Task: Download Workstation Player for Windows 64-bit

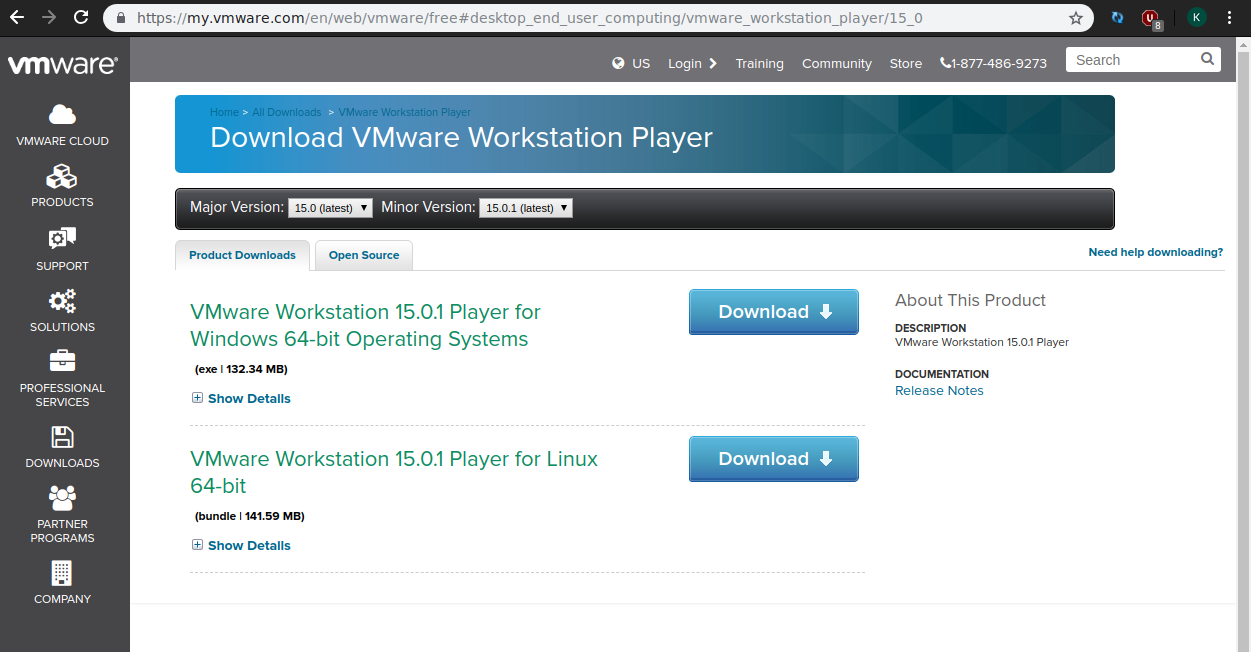Action: [774, 312]
